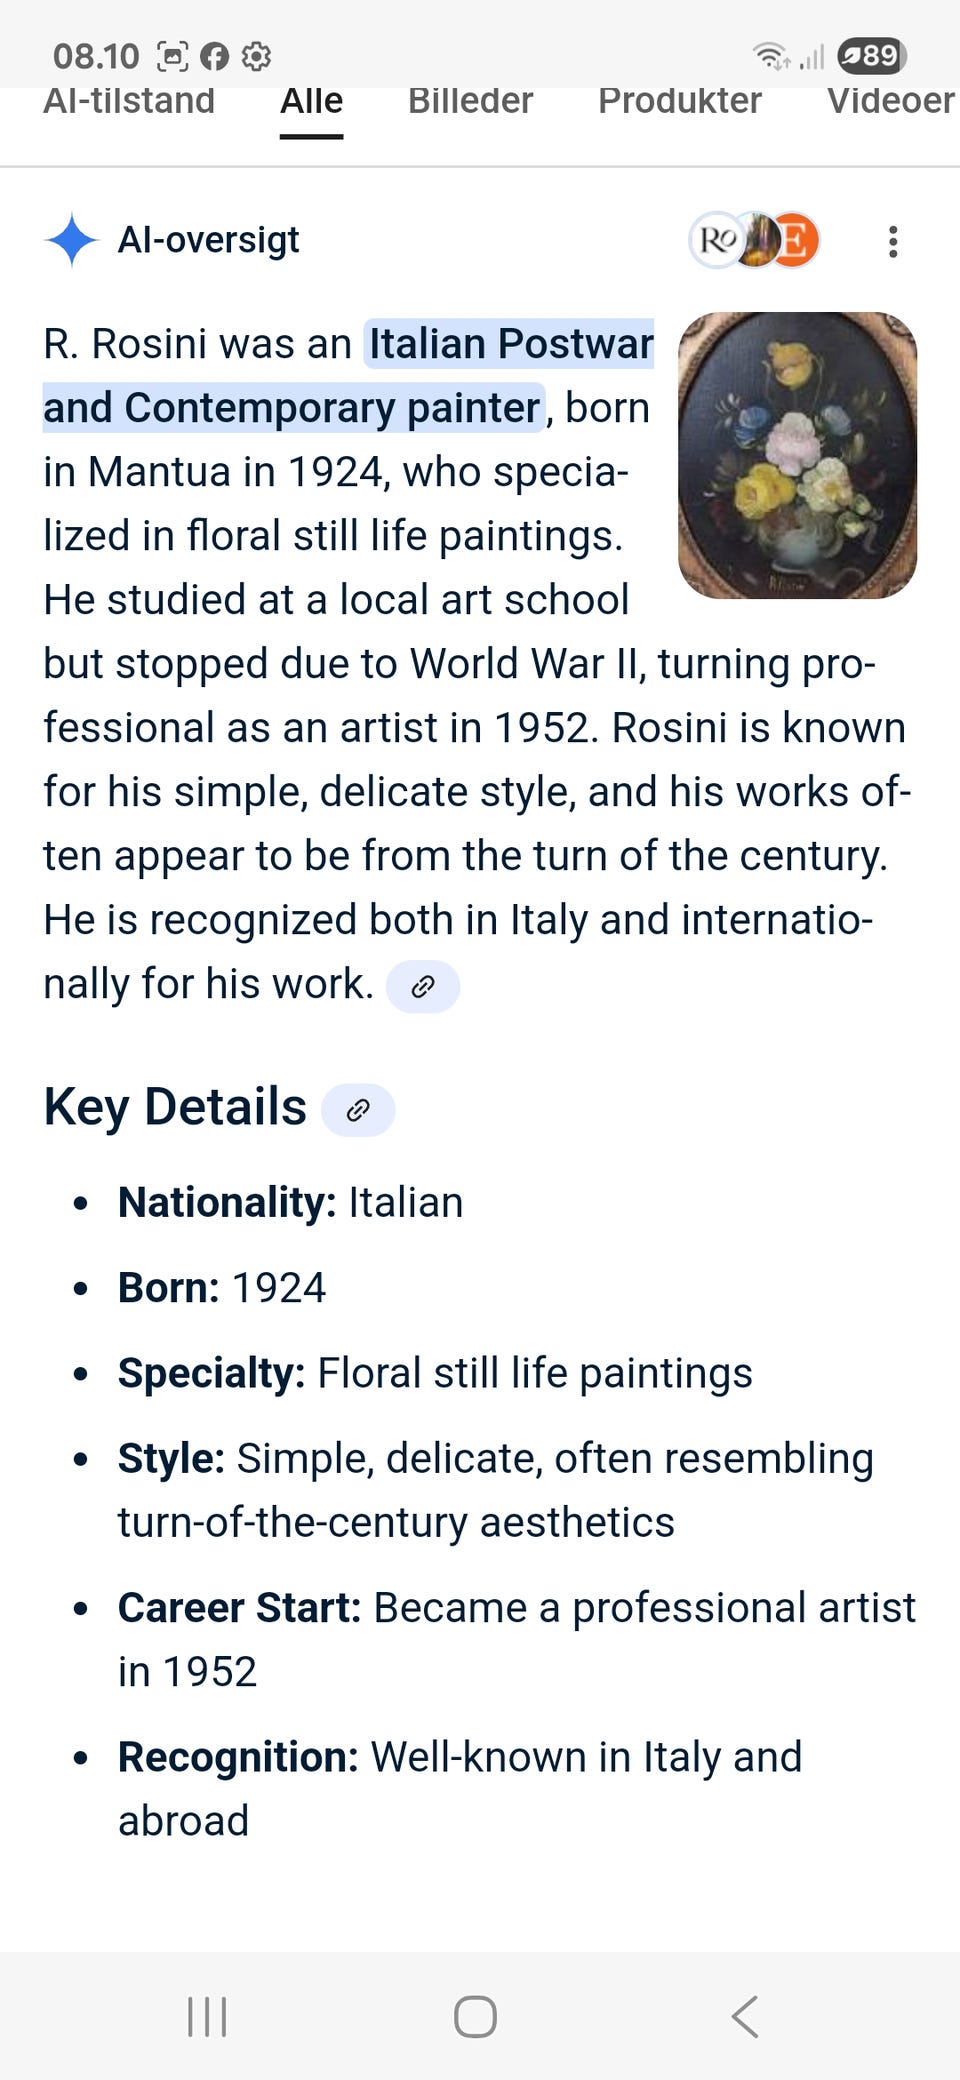
Task: Tap the AI-oversigt blue sparkle icon
Action: click(x=71, y=241)
